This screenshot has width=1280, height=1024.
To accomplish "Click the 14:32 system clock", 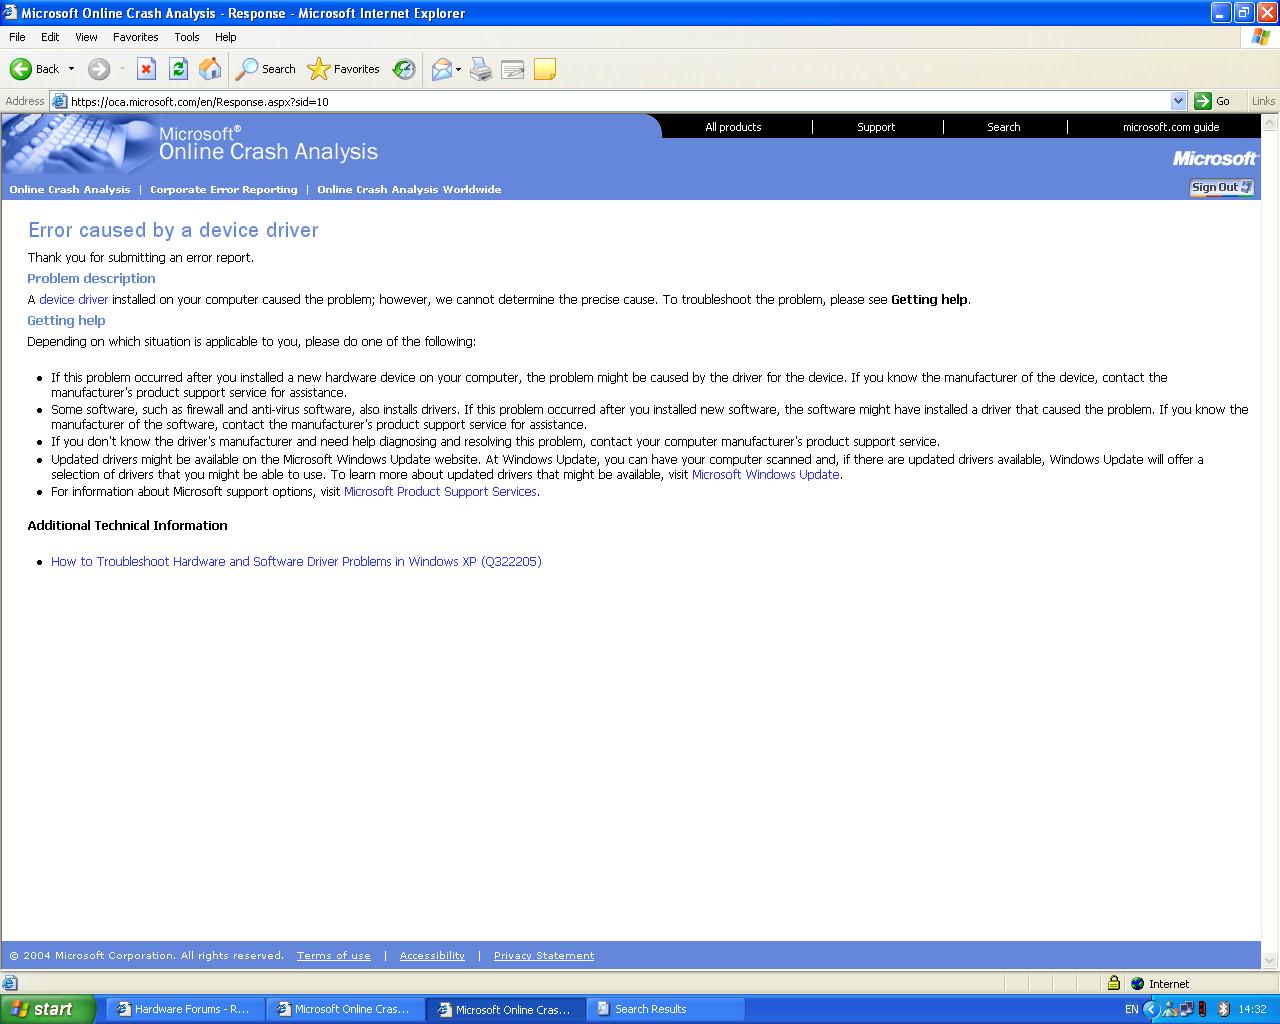I will point(1252,1009).
